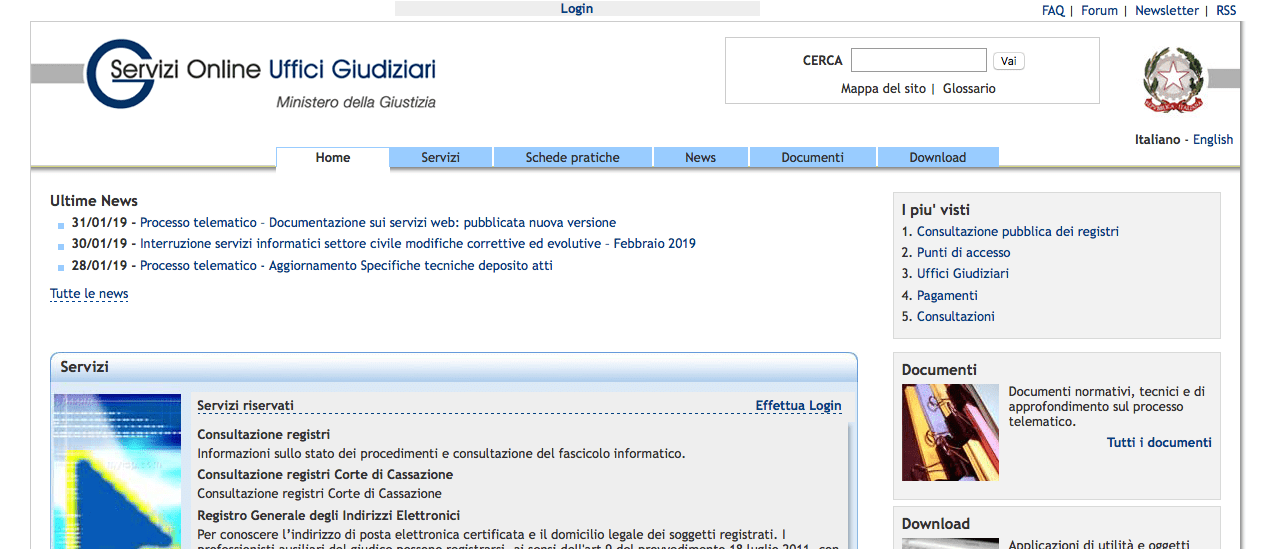The width and height of the screenshot is (1278, 549).
Task: Click inside the CERCA search field
Action: (918, 61)
